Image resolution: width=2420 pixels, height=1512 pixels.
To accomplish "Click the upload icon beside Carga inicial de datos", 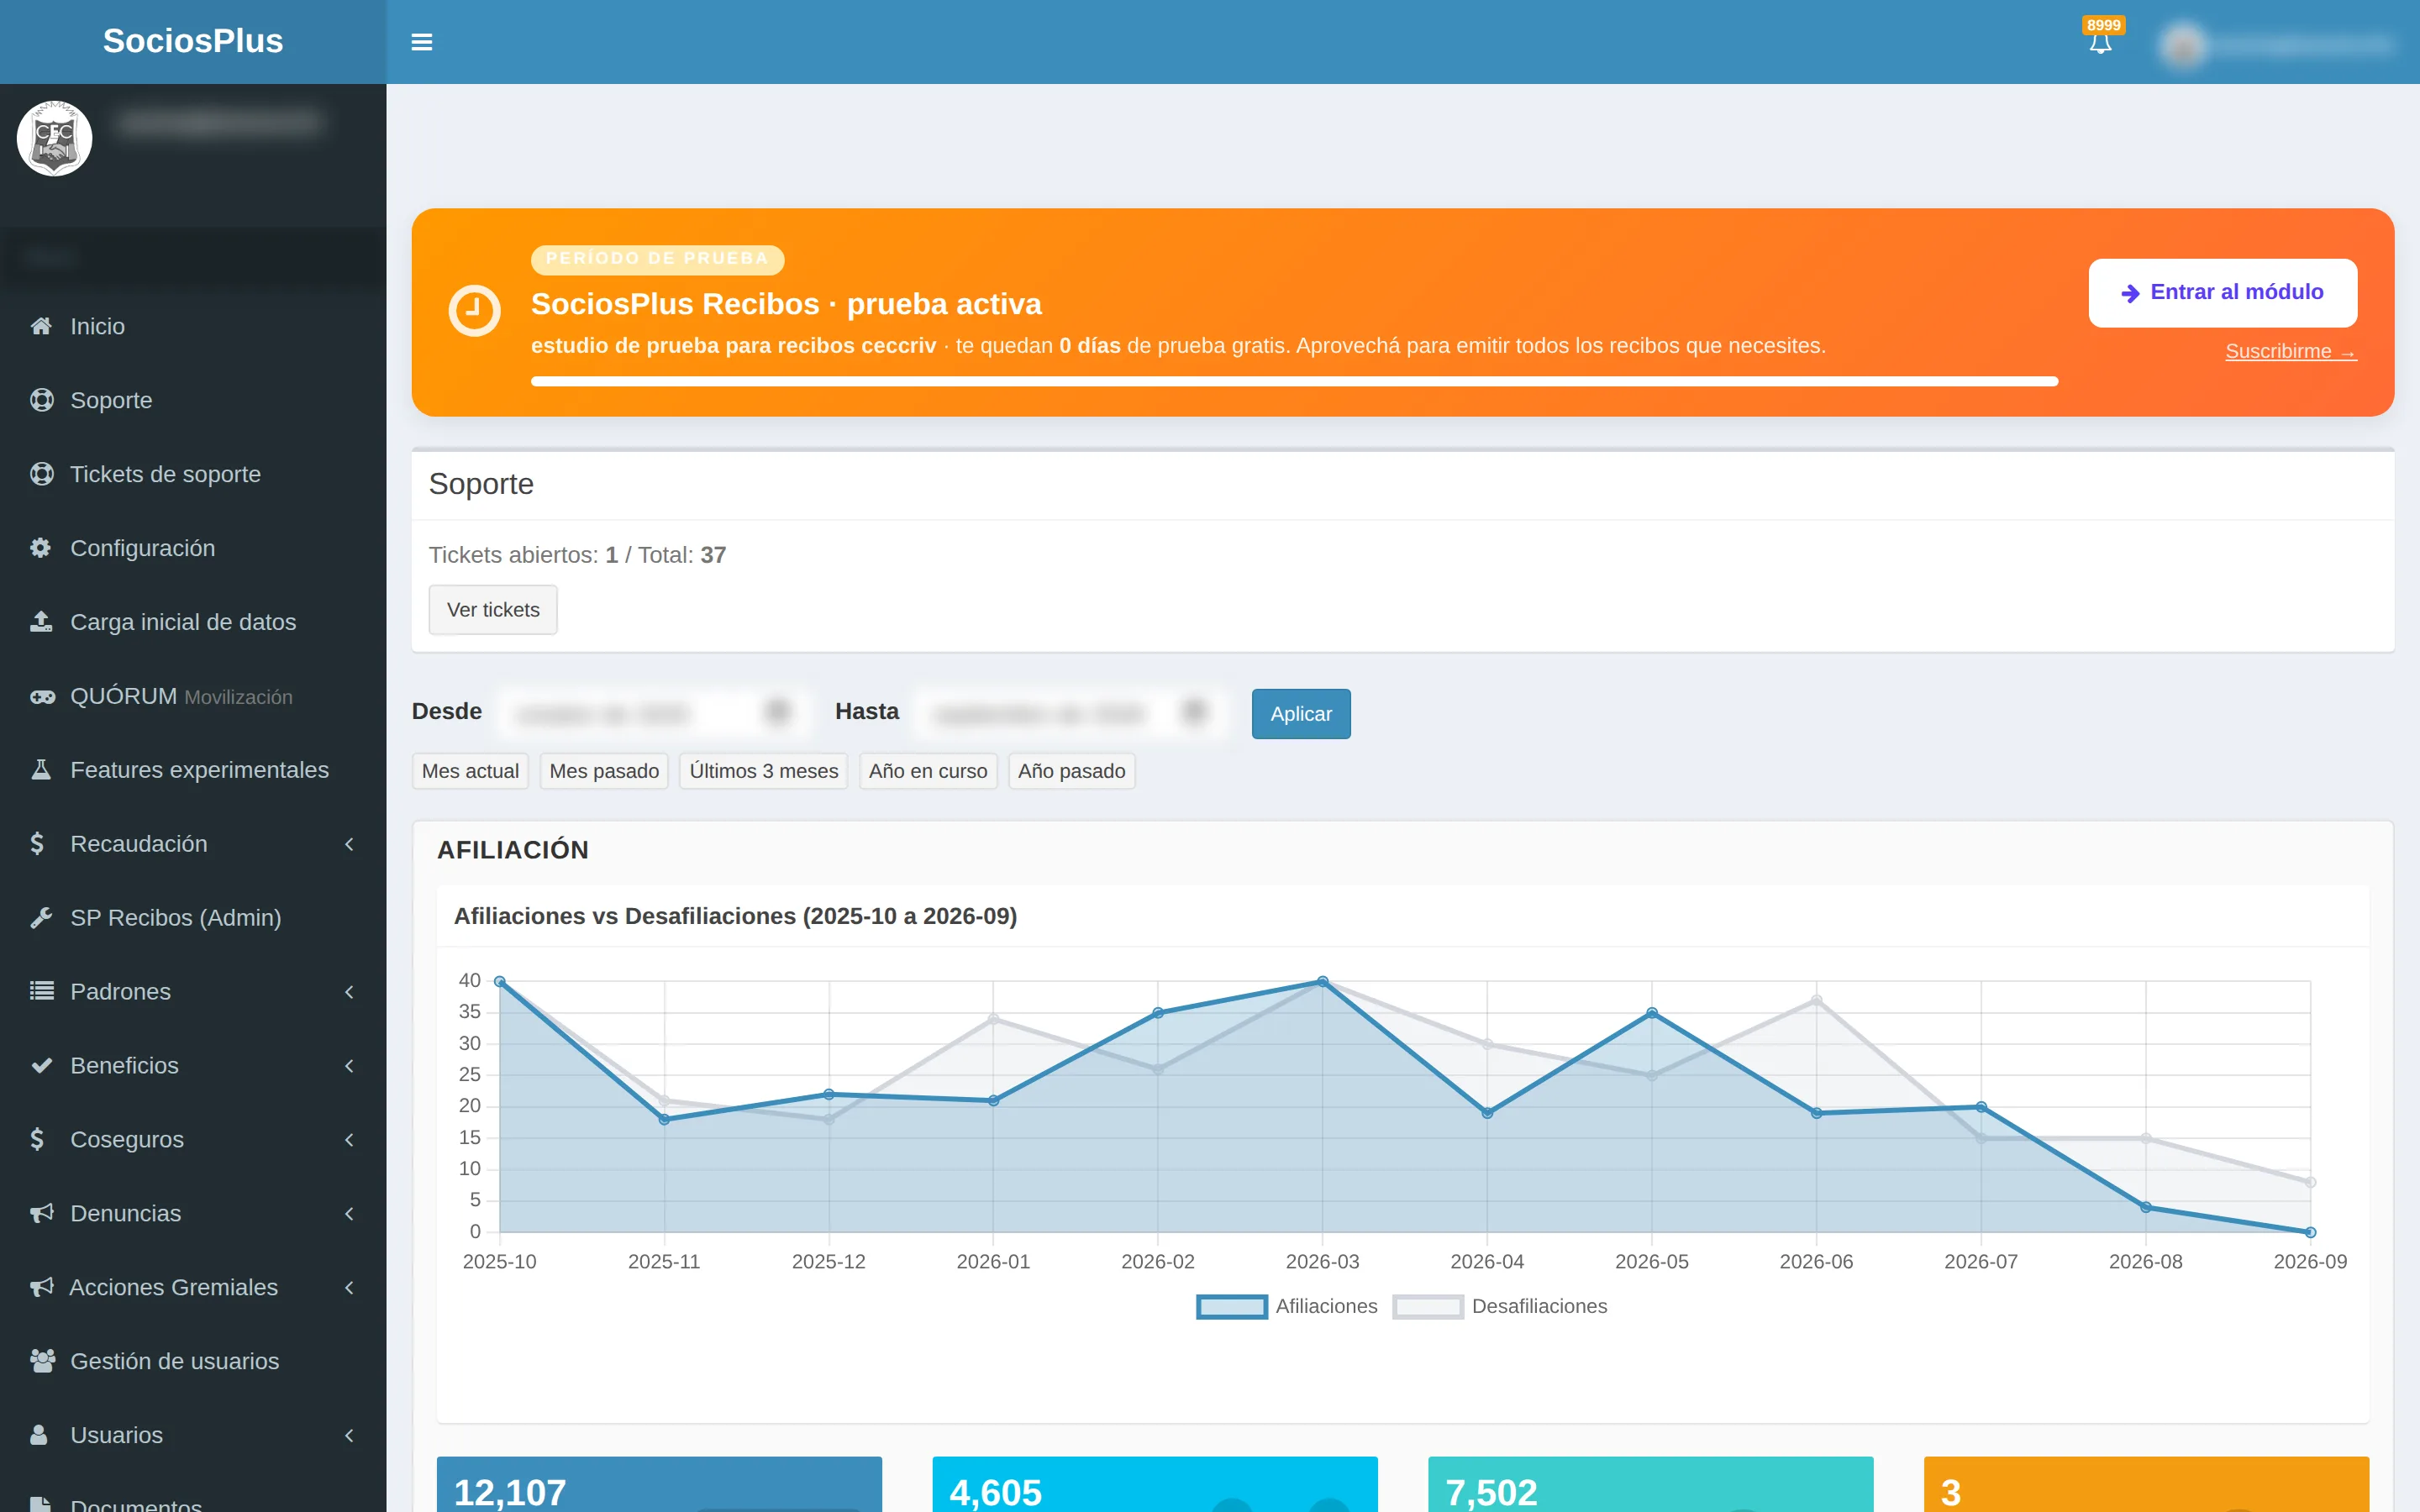I will (x=41, y=622).
